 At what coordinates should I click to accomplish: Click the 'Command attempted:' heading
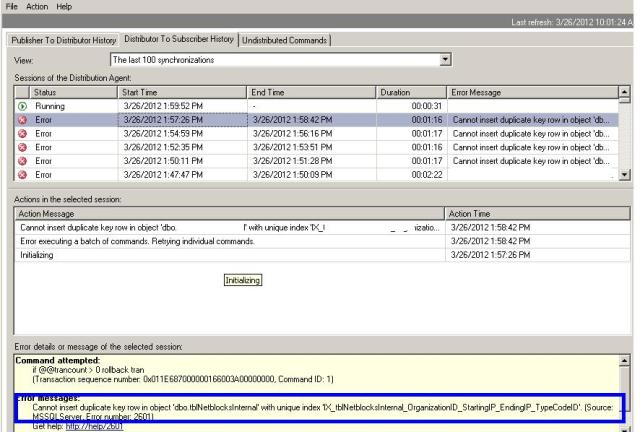(58, 360)
